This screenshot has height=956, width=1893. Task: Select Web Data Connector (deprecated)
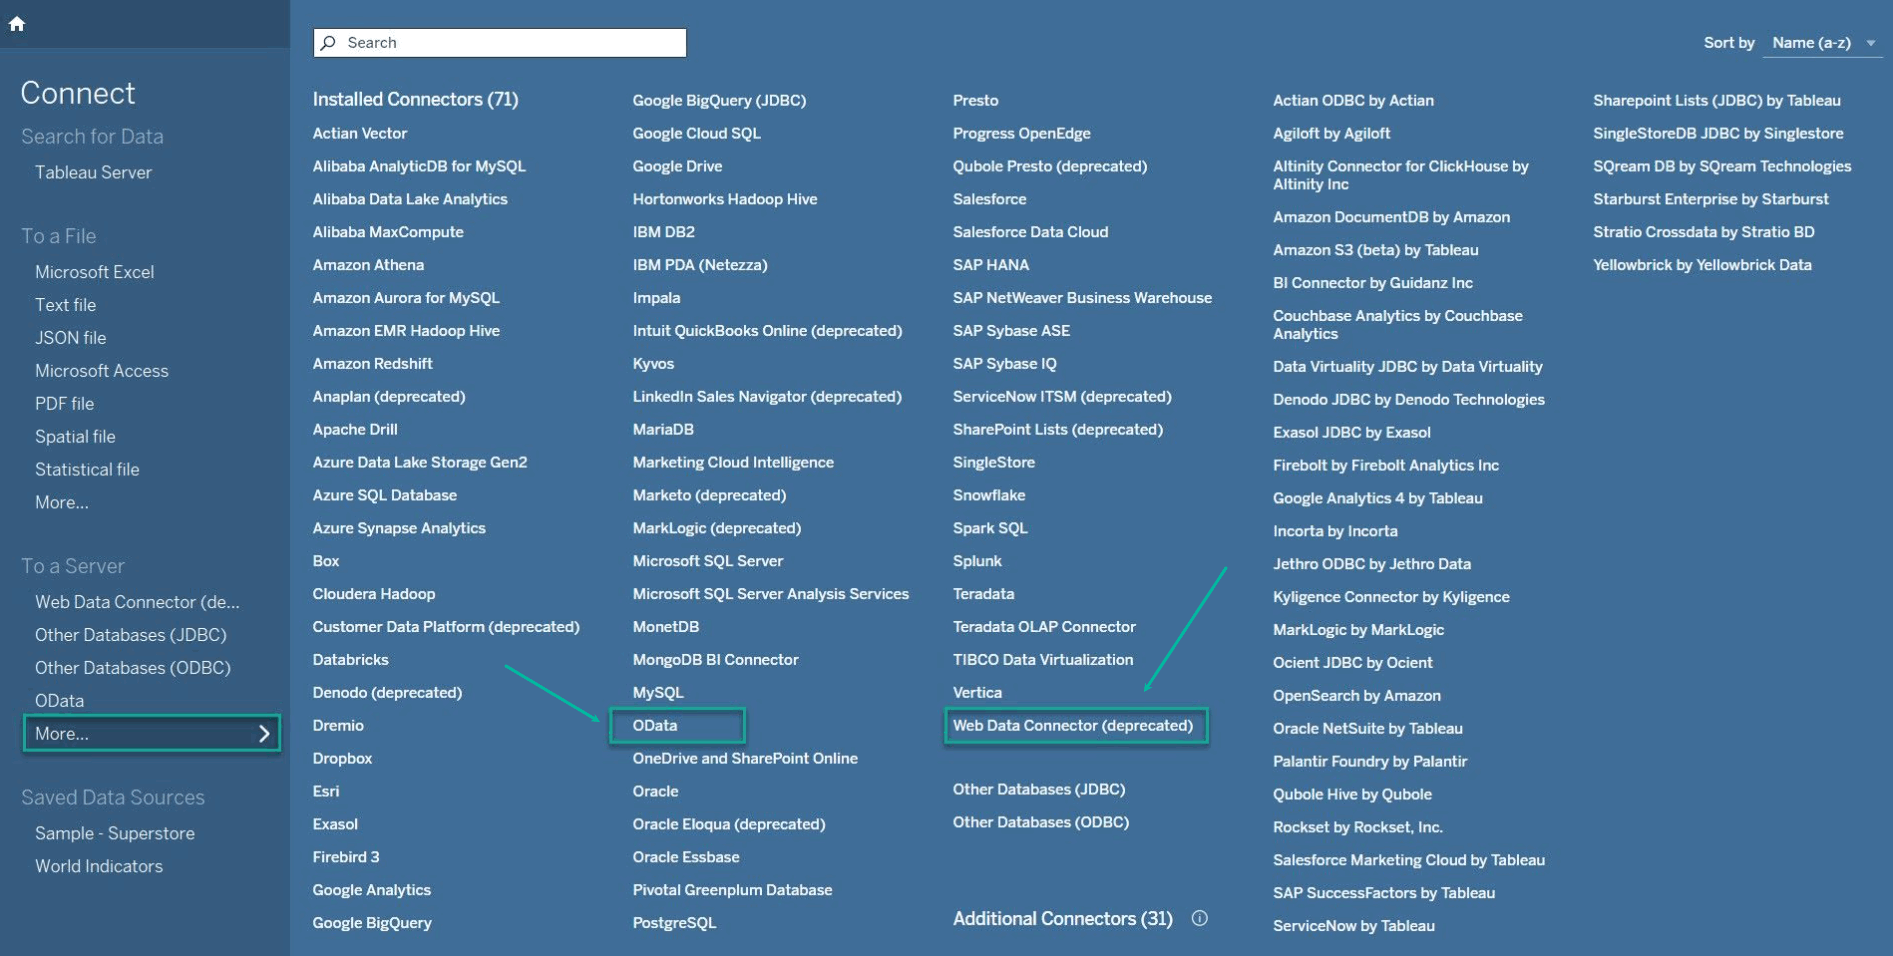(x=1075, y=724)
